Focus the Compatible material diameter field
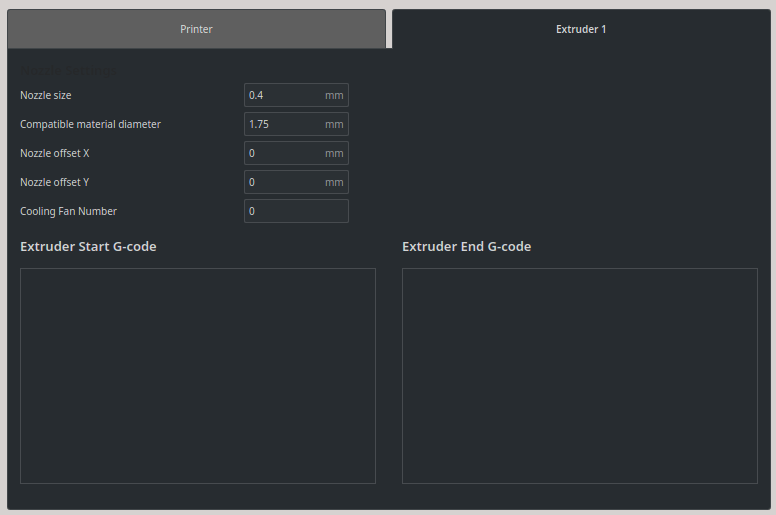This screenshot has width=776, height=515. coord(296,124)
